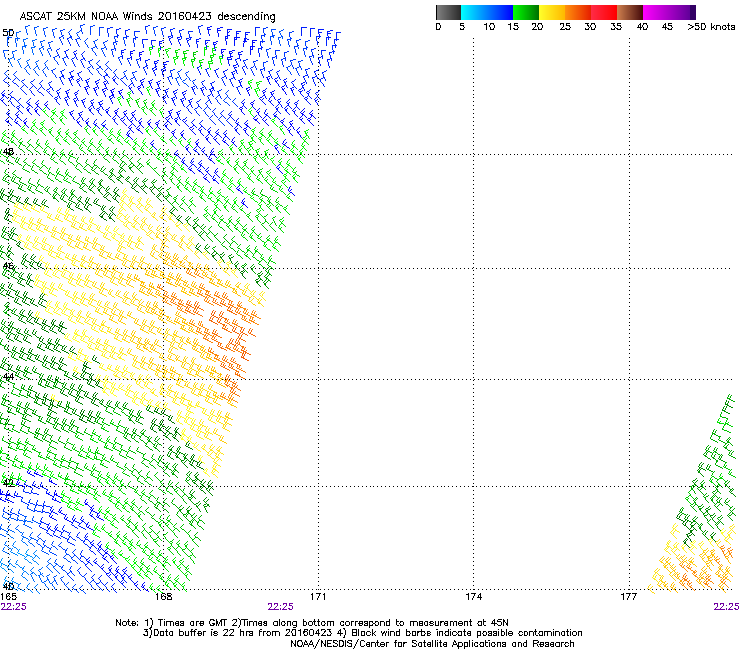Viewport: 740px width, 650px height.
Task: Click latitude label '48'
Action: (x=8, y=152)
